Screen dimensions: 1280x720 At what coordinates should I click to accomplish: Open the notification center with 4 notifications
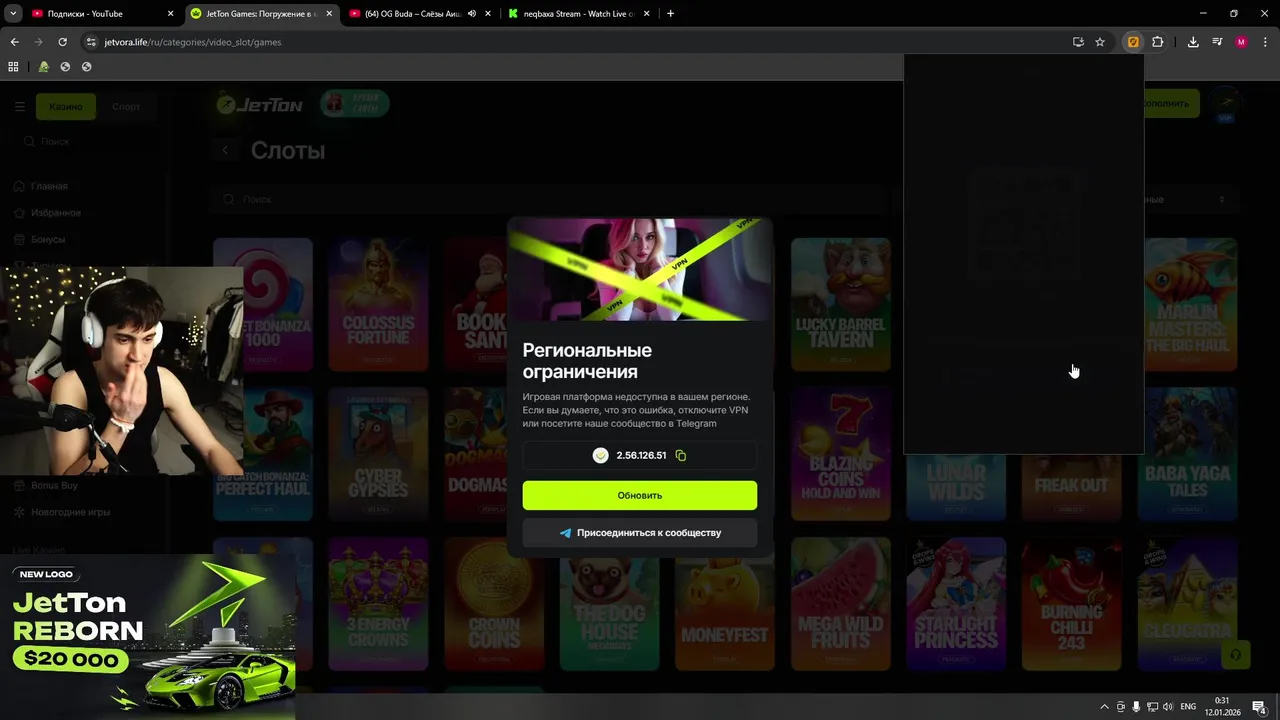tap(1259, 708)
